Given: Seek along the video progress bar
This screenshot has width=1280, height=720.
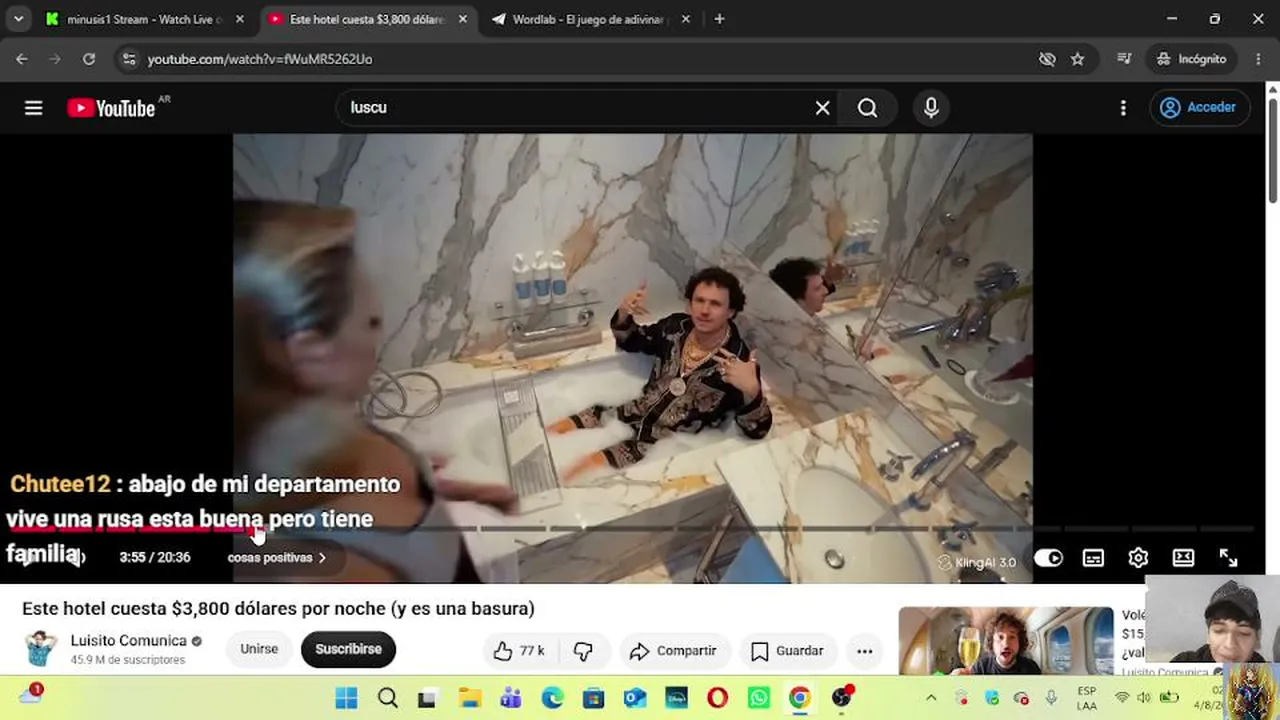Looking at the screenshot, I should (632, 528).
